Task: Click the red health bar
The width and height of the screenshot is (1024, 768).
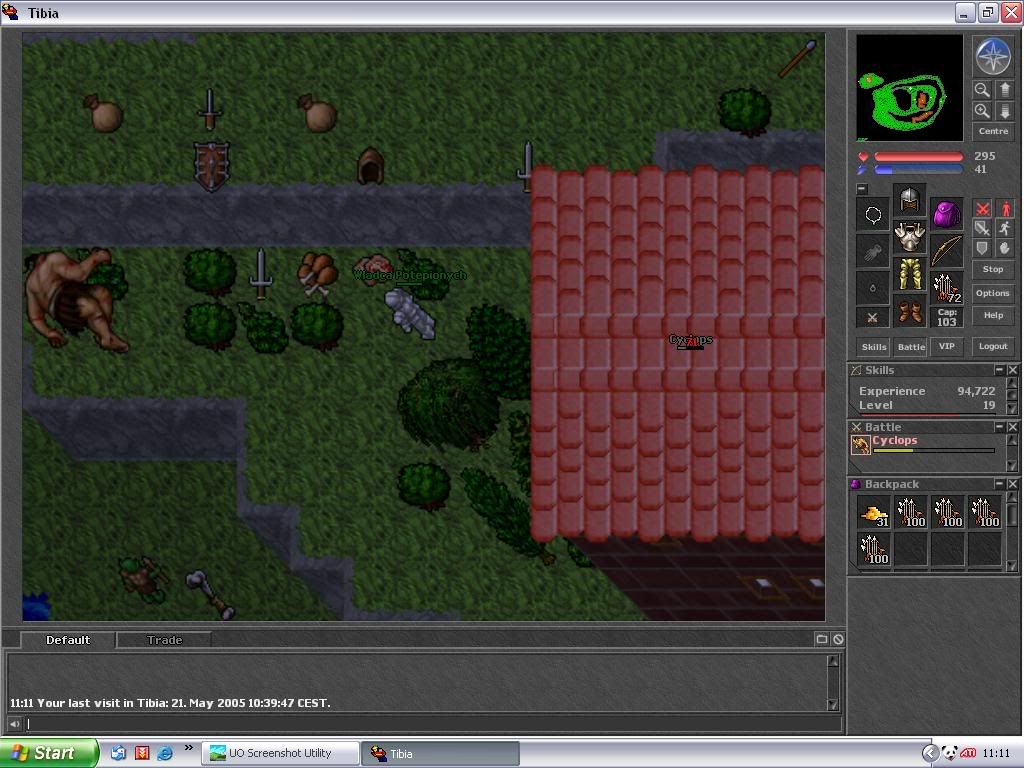Action: point(918,157)
